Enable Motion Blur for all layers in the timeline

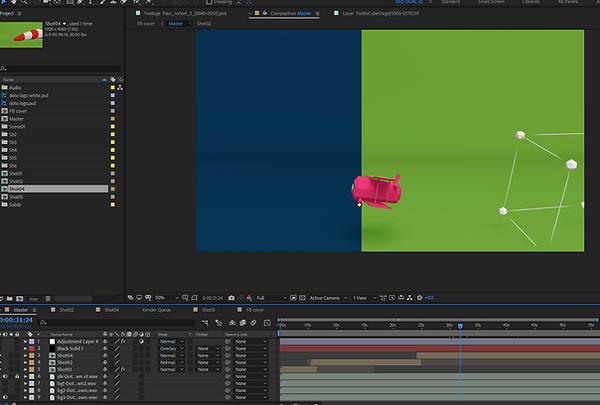pyautogui.click(x=253, y=323)
